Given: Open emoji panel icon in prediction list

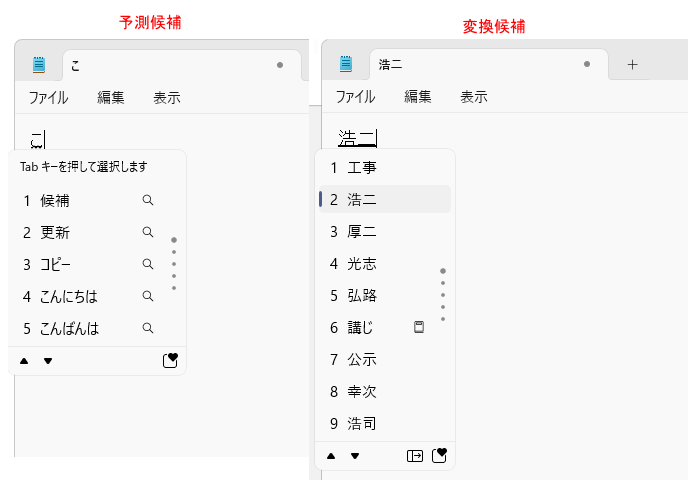Looking at the screenshot, I should coord(170,360).
